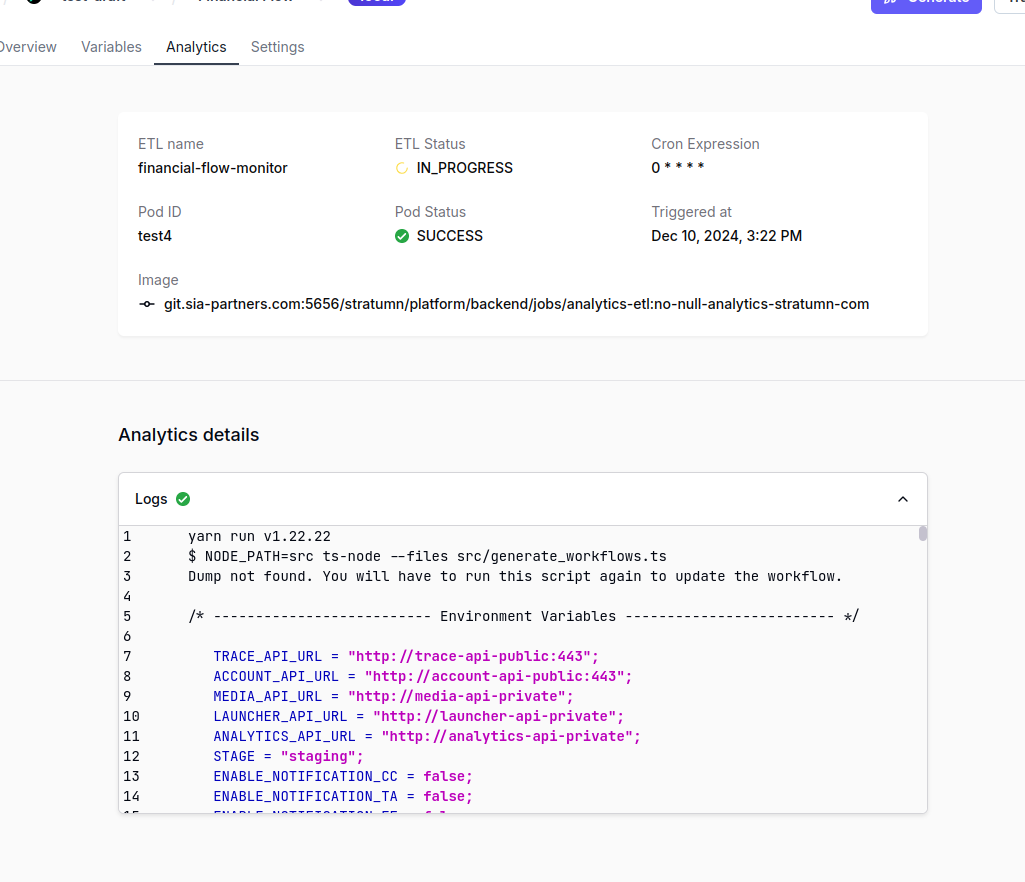Click log line with NODE_PATH=src ts-node
This screenshot has width=1025, height=882.
click(428, 556)
